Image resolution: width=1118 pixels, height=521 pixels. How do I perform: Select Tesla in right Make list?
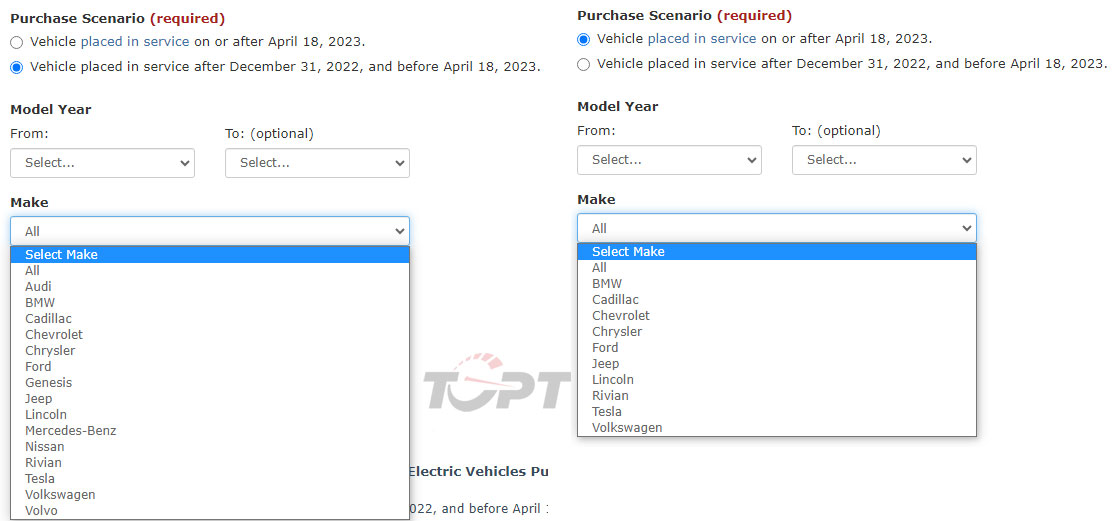click(x=777, y=412)
